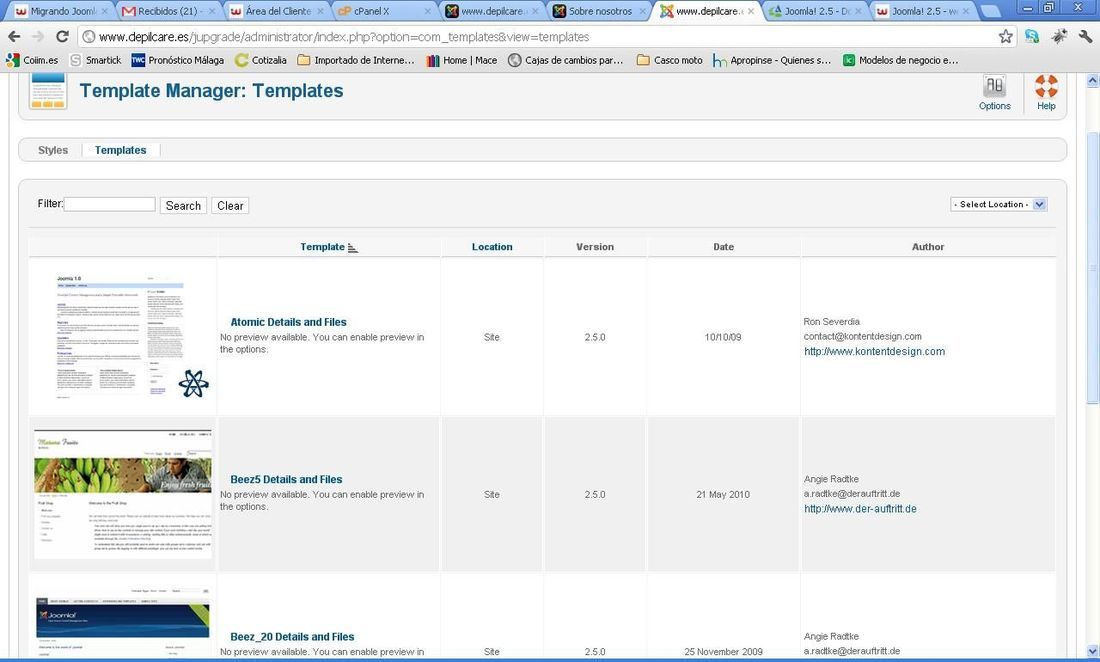Open the Importado de Interne... bookmark folder
The width and height of the screenshot is (1100, 662).
(x=356, y=60)
